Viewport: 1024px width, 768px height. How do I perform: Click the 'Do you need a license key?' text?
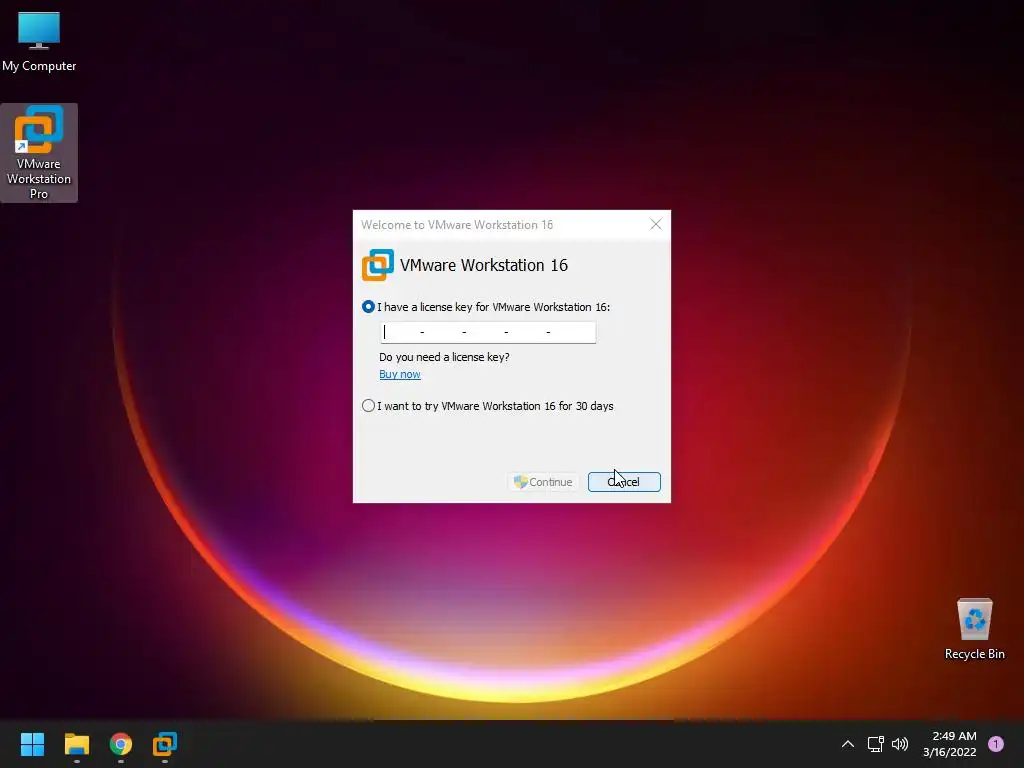point(444,357)
